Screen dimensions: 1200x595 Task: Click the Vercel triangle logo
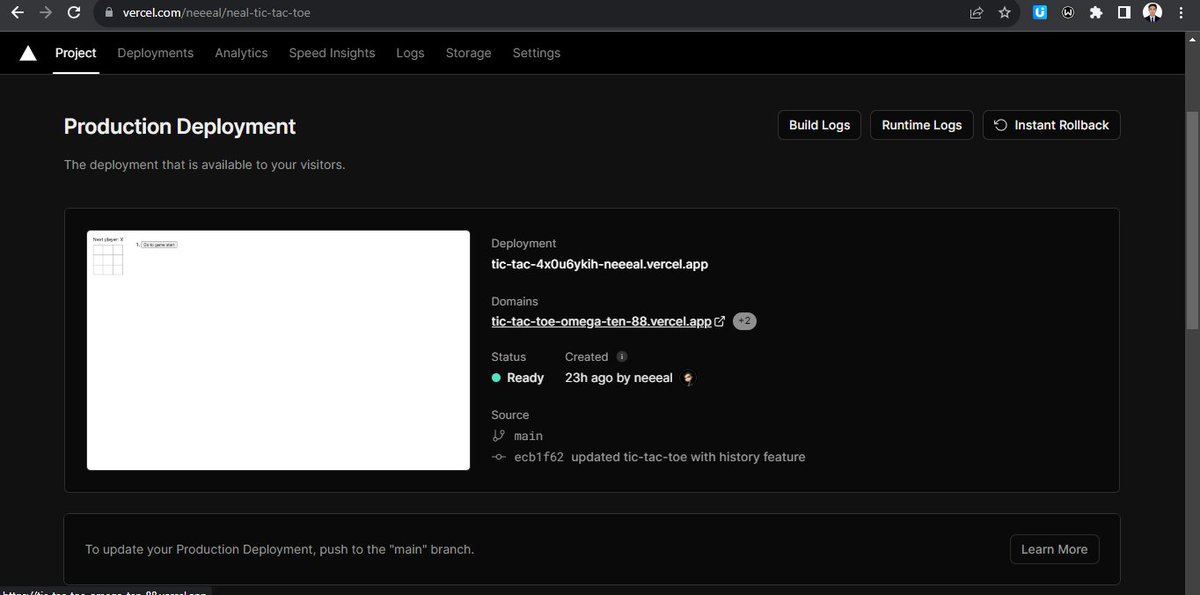coord(28,53)
